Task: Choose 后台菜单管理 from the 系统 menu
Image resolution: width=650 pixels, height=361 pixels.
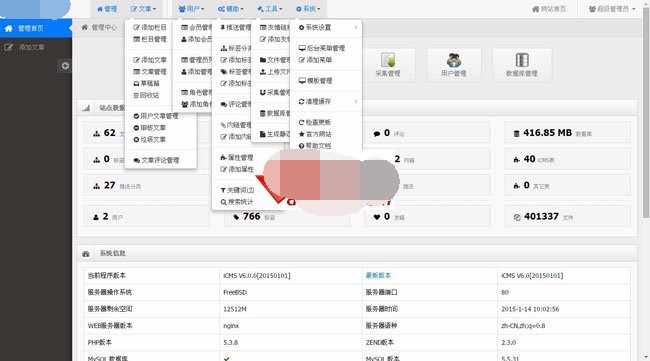Action: (x=322, y=48)
